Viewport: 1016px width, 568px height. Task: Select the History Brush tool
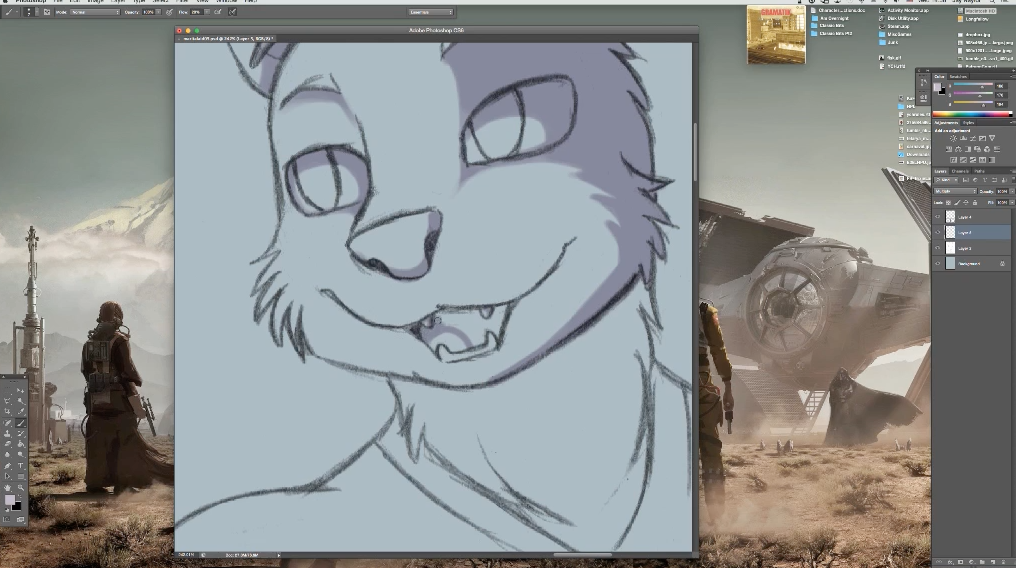21,433
